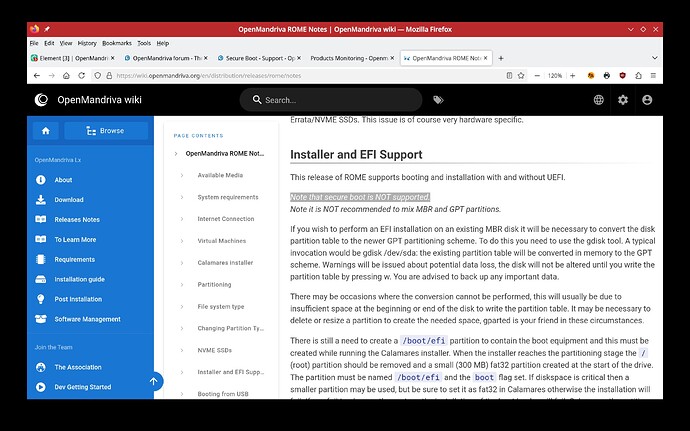Viewport: 690px width, 431px height.
Task: Open the Download sidebar link
Action: pos(69,199)
